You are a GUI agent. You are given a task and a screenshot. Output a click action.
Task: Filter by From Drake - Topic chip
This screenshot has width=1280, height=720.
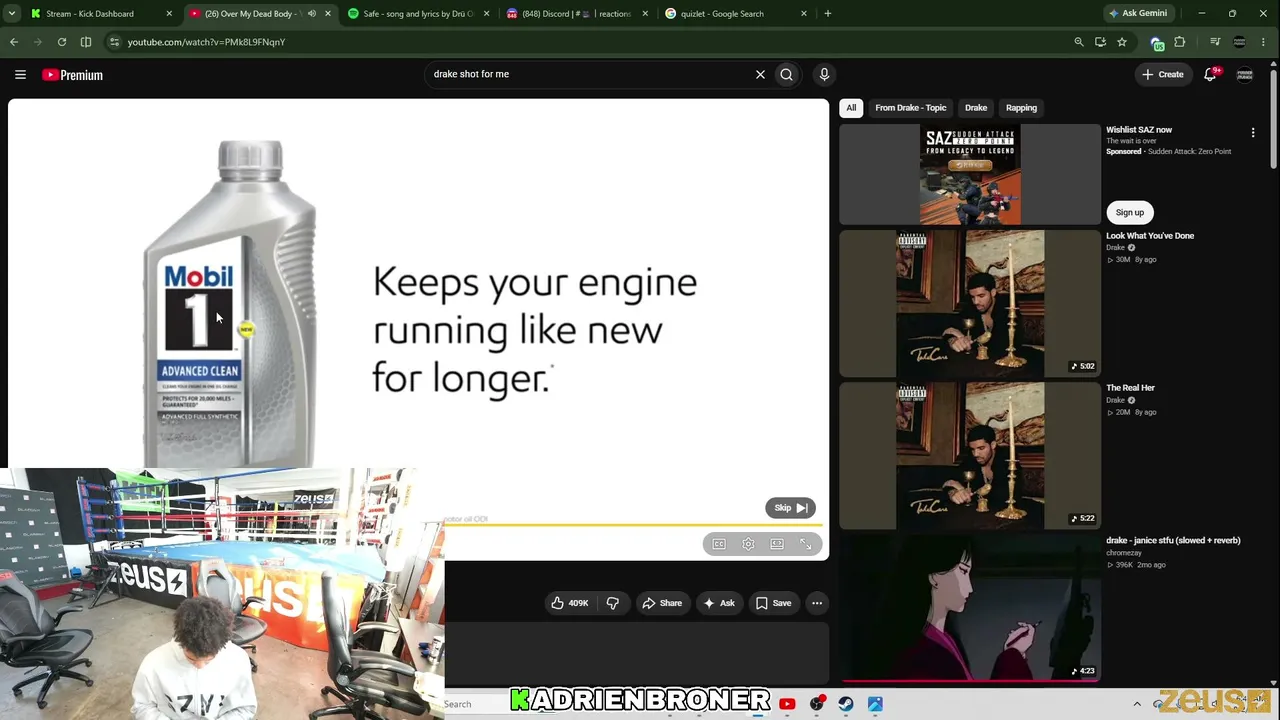click(x=910, y=108)
